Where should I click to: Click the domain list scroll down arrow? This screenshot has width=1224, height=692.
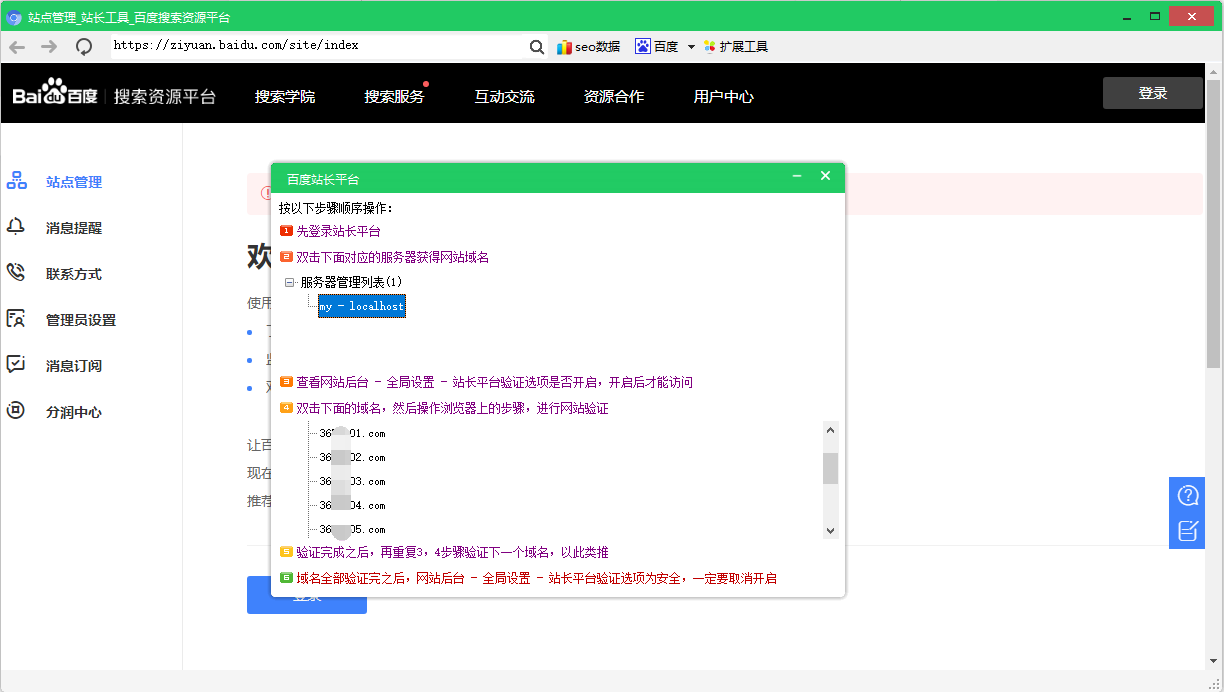pyautogui.click(x=830, y=531)
